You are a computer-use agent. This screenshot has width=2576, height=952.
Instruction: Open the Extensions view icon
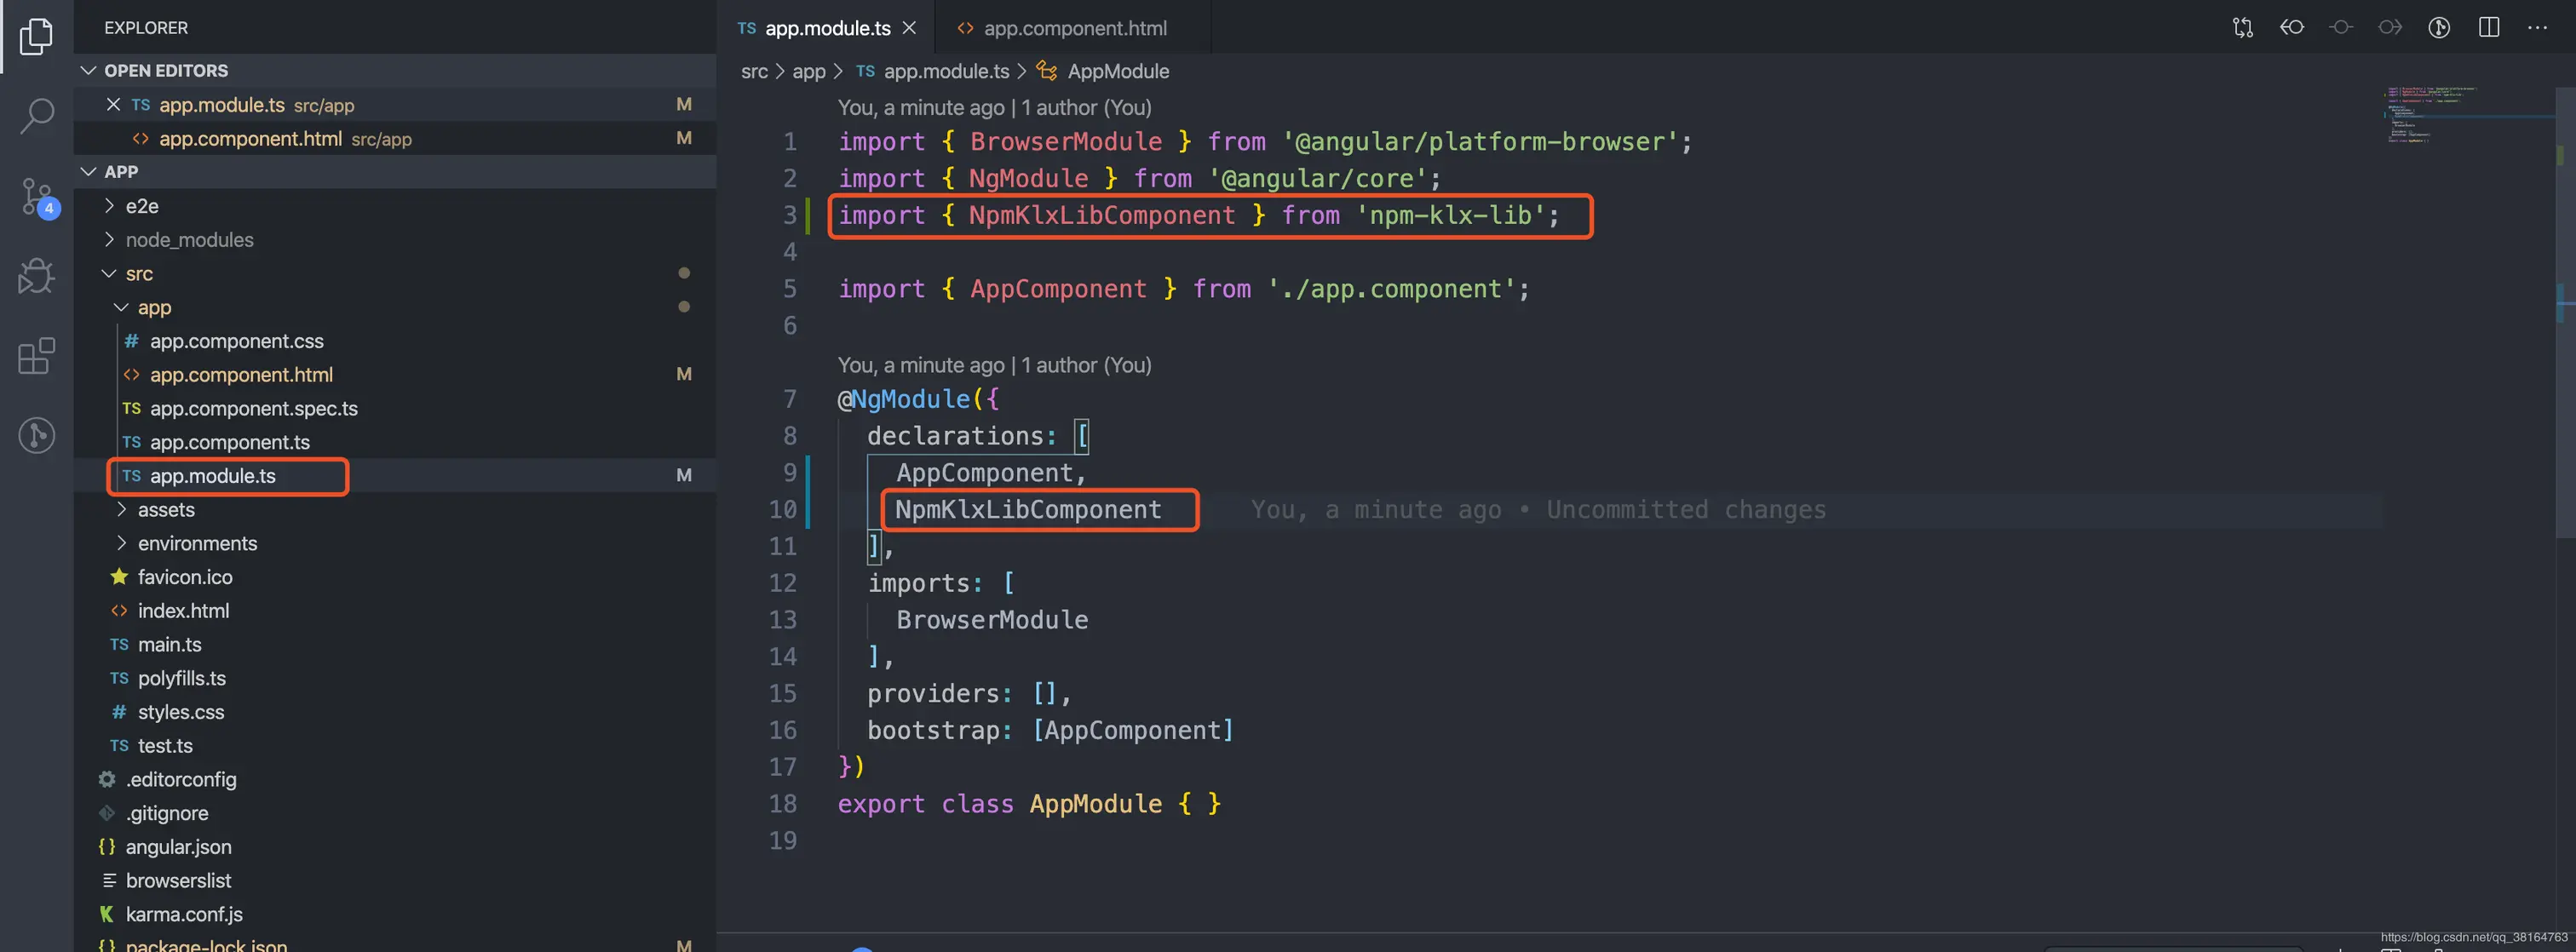[x=36, y=356]
